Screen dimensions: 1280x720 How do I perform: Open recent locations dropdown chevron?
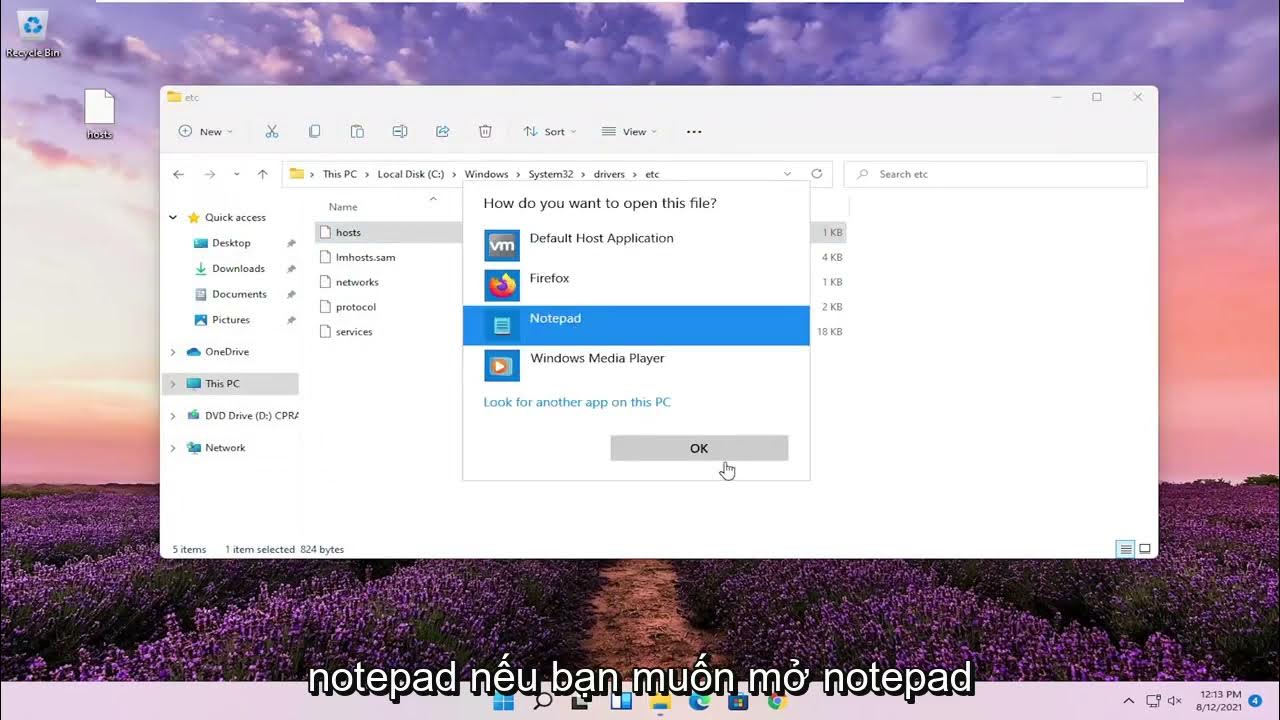(236, 174)
